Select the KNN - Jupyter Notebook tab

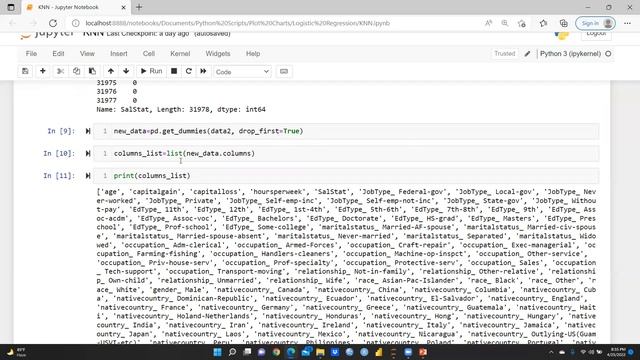click(76, 7)
